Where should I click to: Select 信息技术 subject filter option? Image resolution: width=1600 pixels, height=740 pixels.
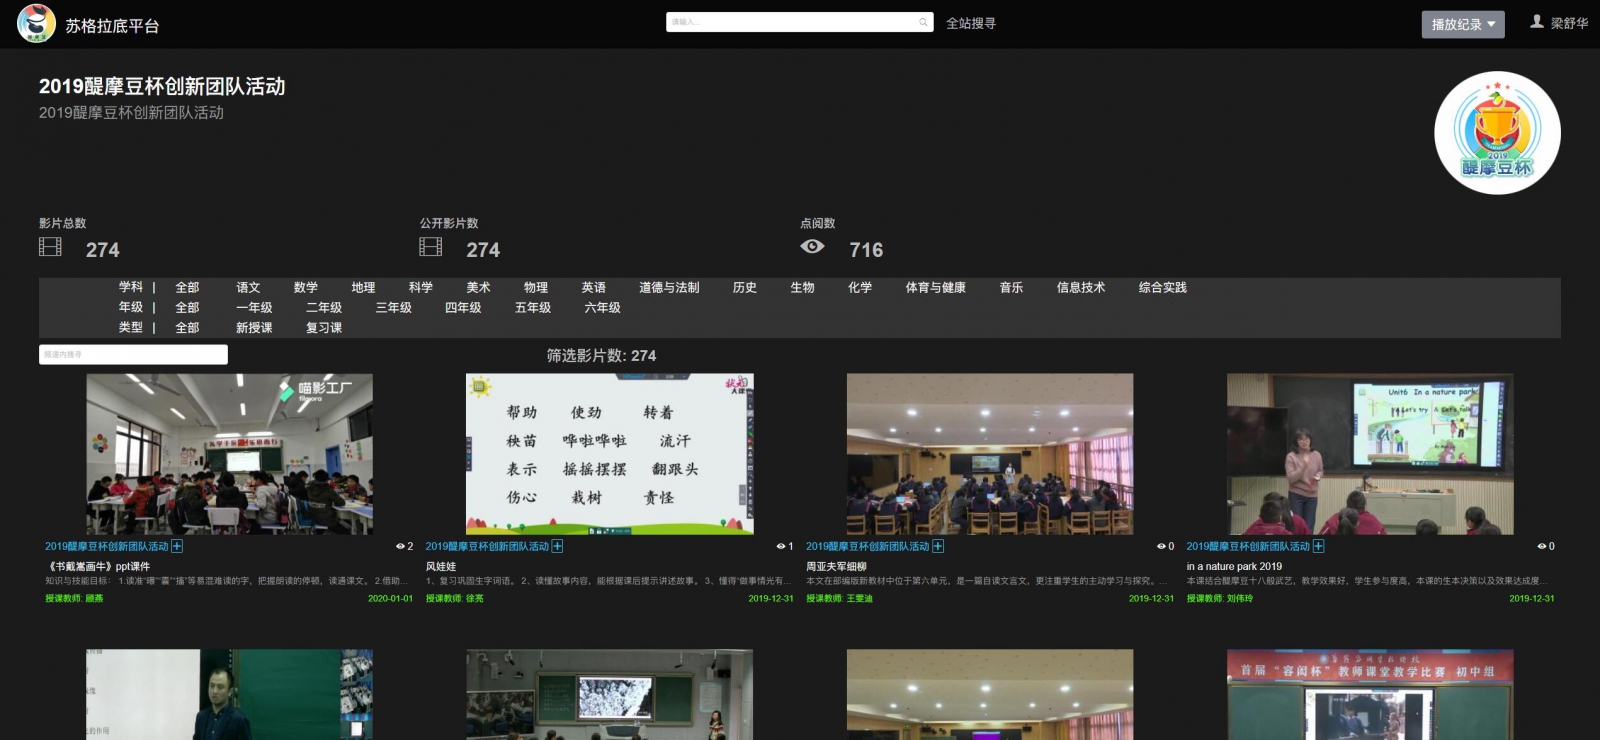pos(1080,288)
